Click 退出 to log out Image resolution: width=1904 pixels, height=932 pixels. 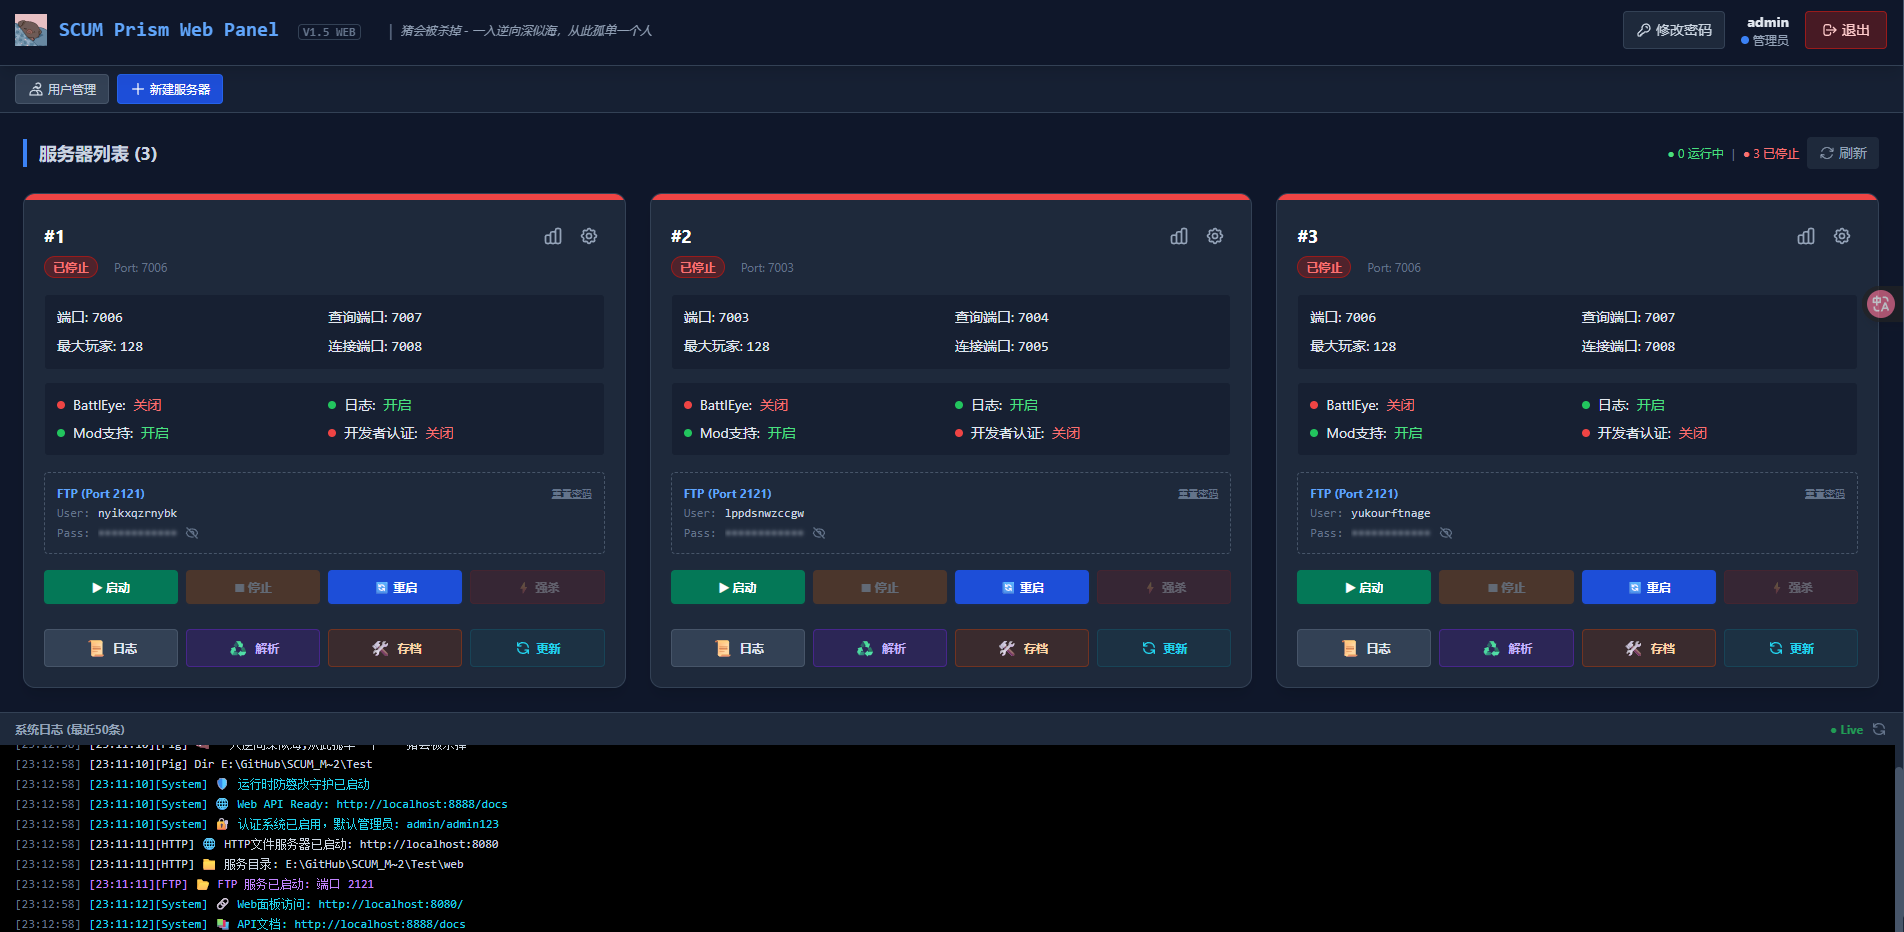click(x=1845, y=30)
